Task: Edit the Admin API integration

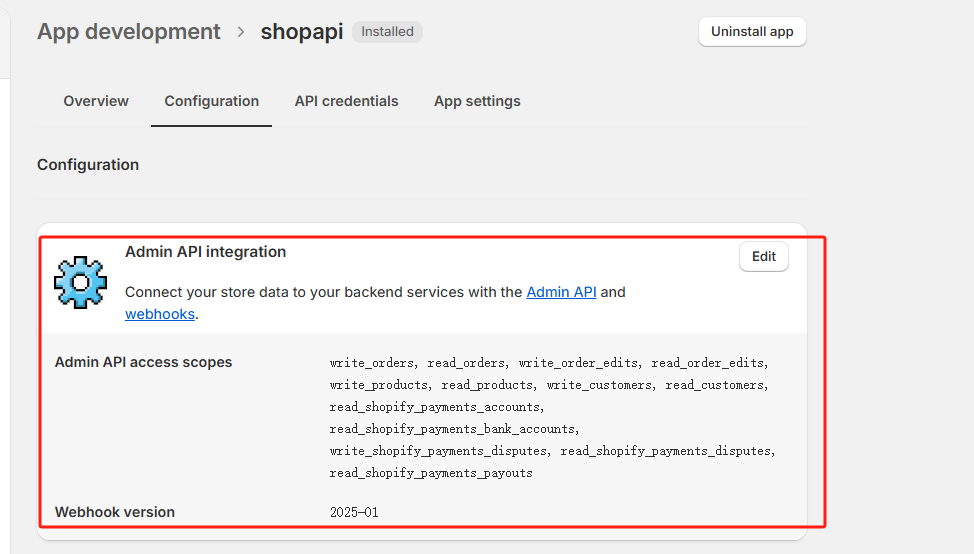Action: point(764,257)
